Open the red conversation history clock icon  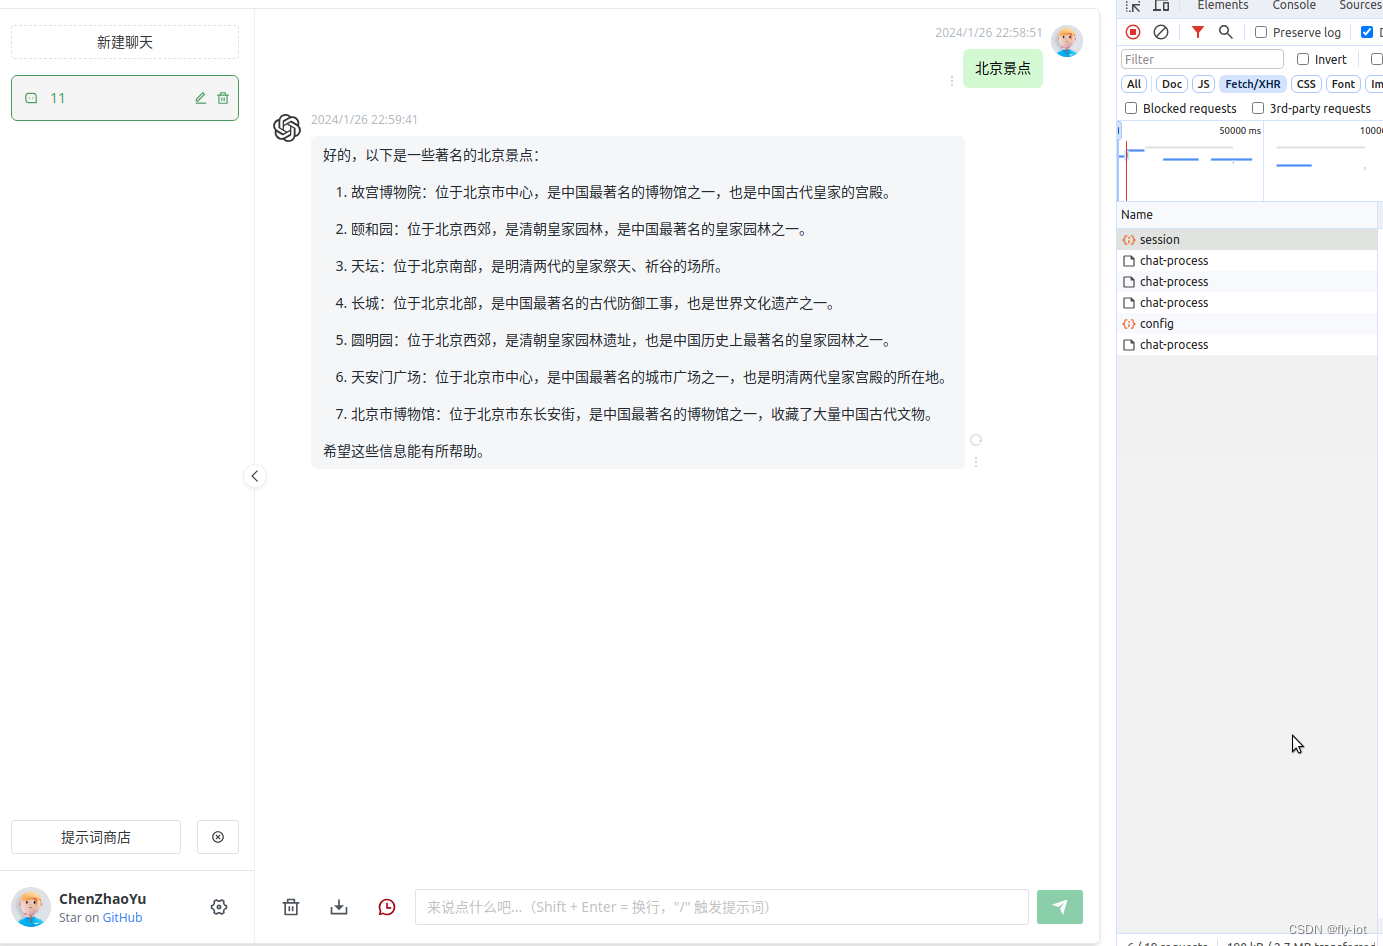(387, 907)
